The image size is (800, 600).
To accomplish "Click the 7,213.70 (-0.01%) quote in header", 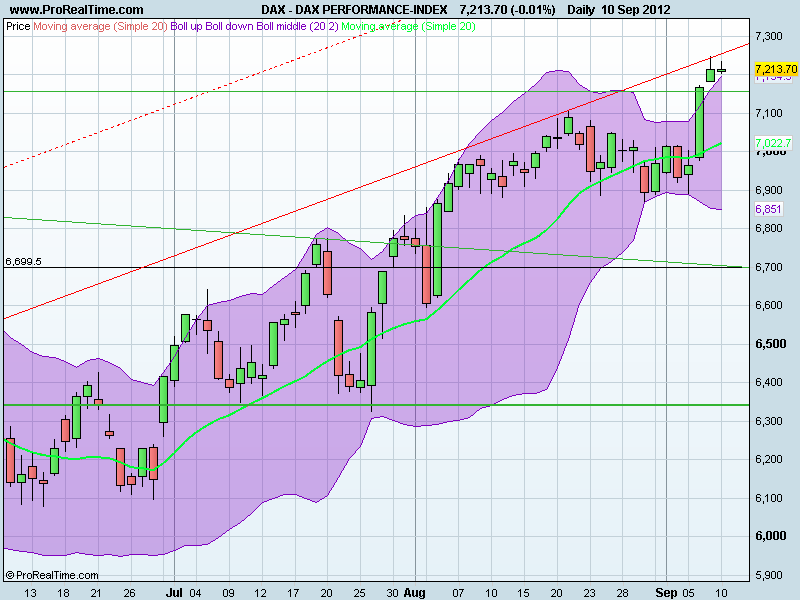I will click(507, 9).
